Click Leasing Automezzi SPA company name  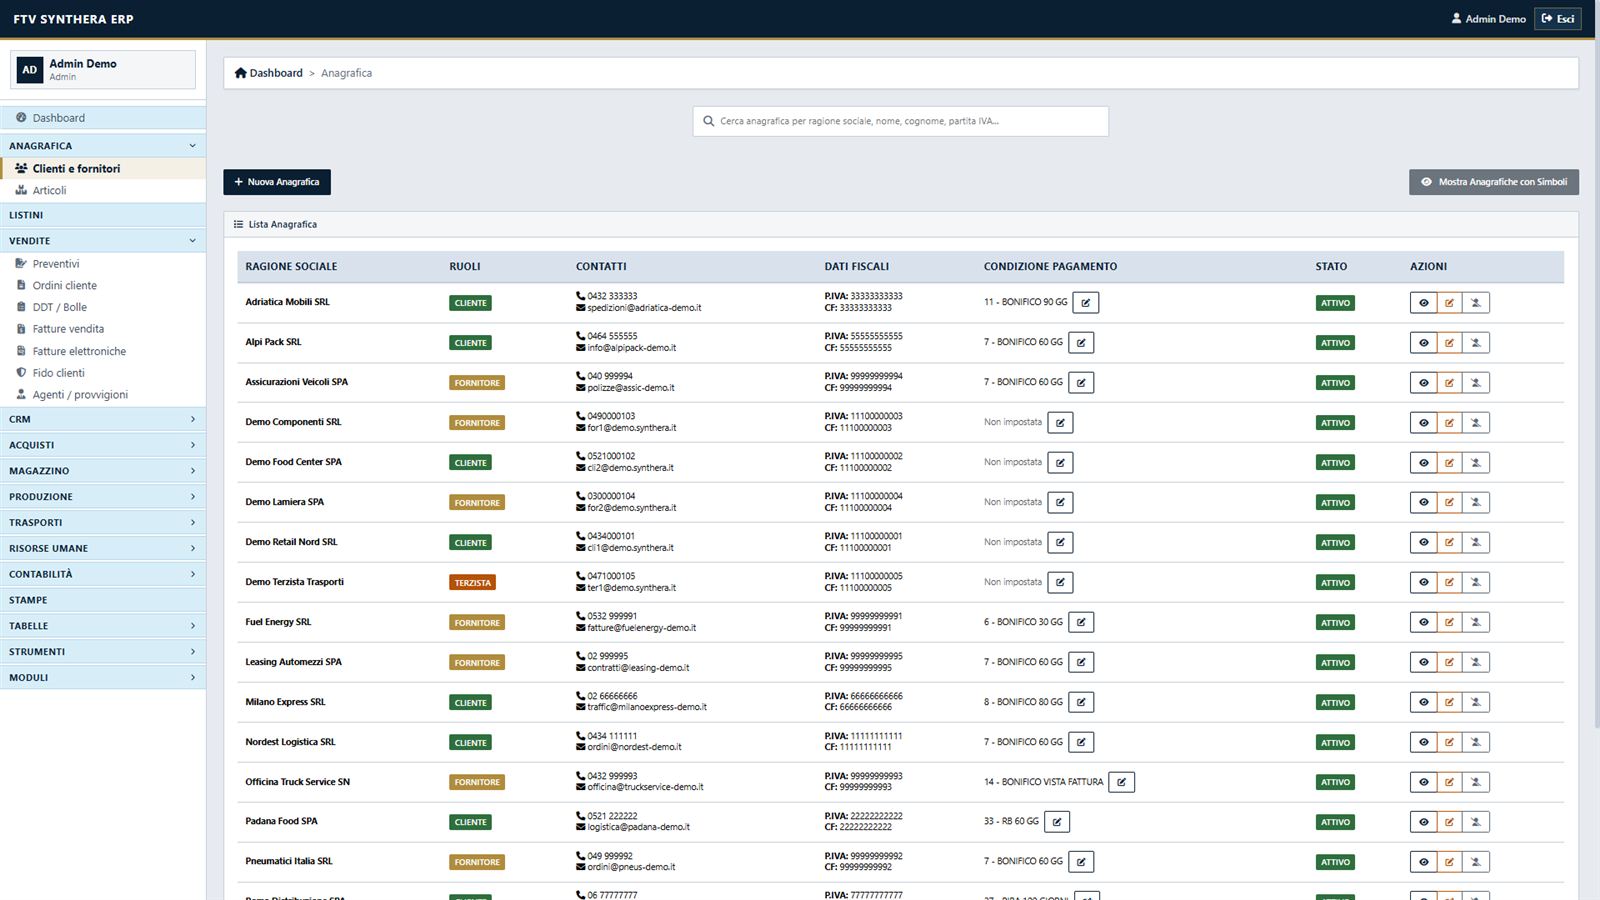293,662
